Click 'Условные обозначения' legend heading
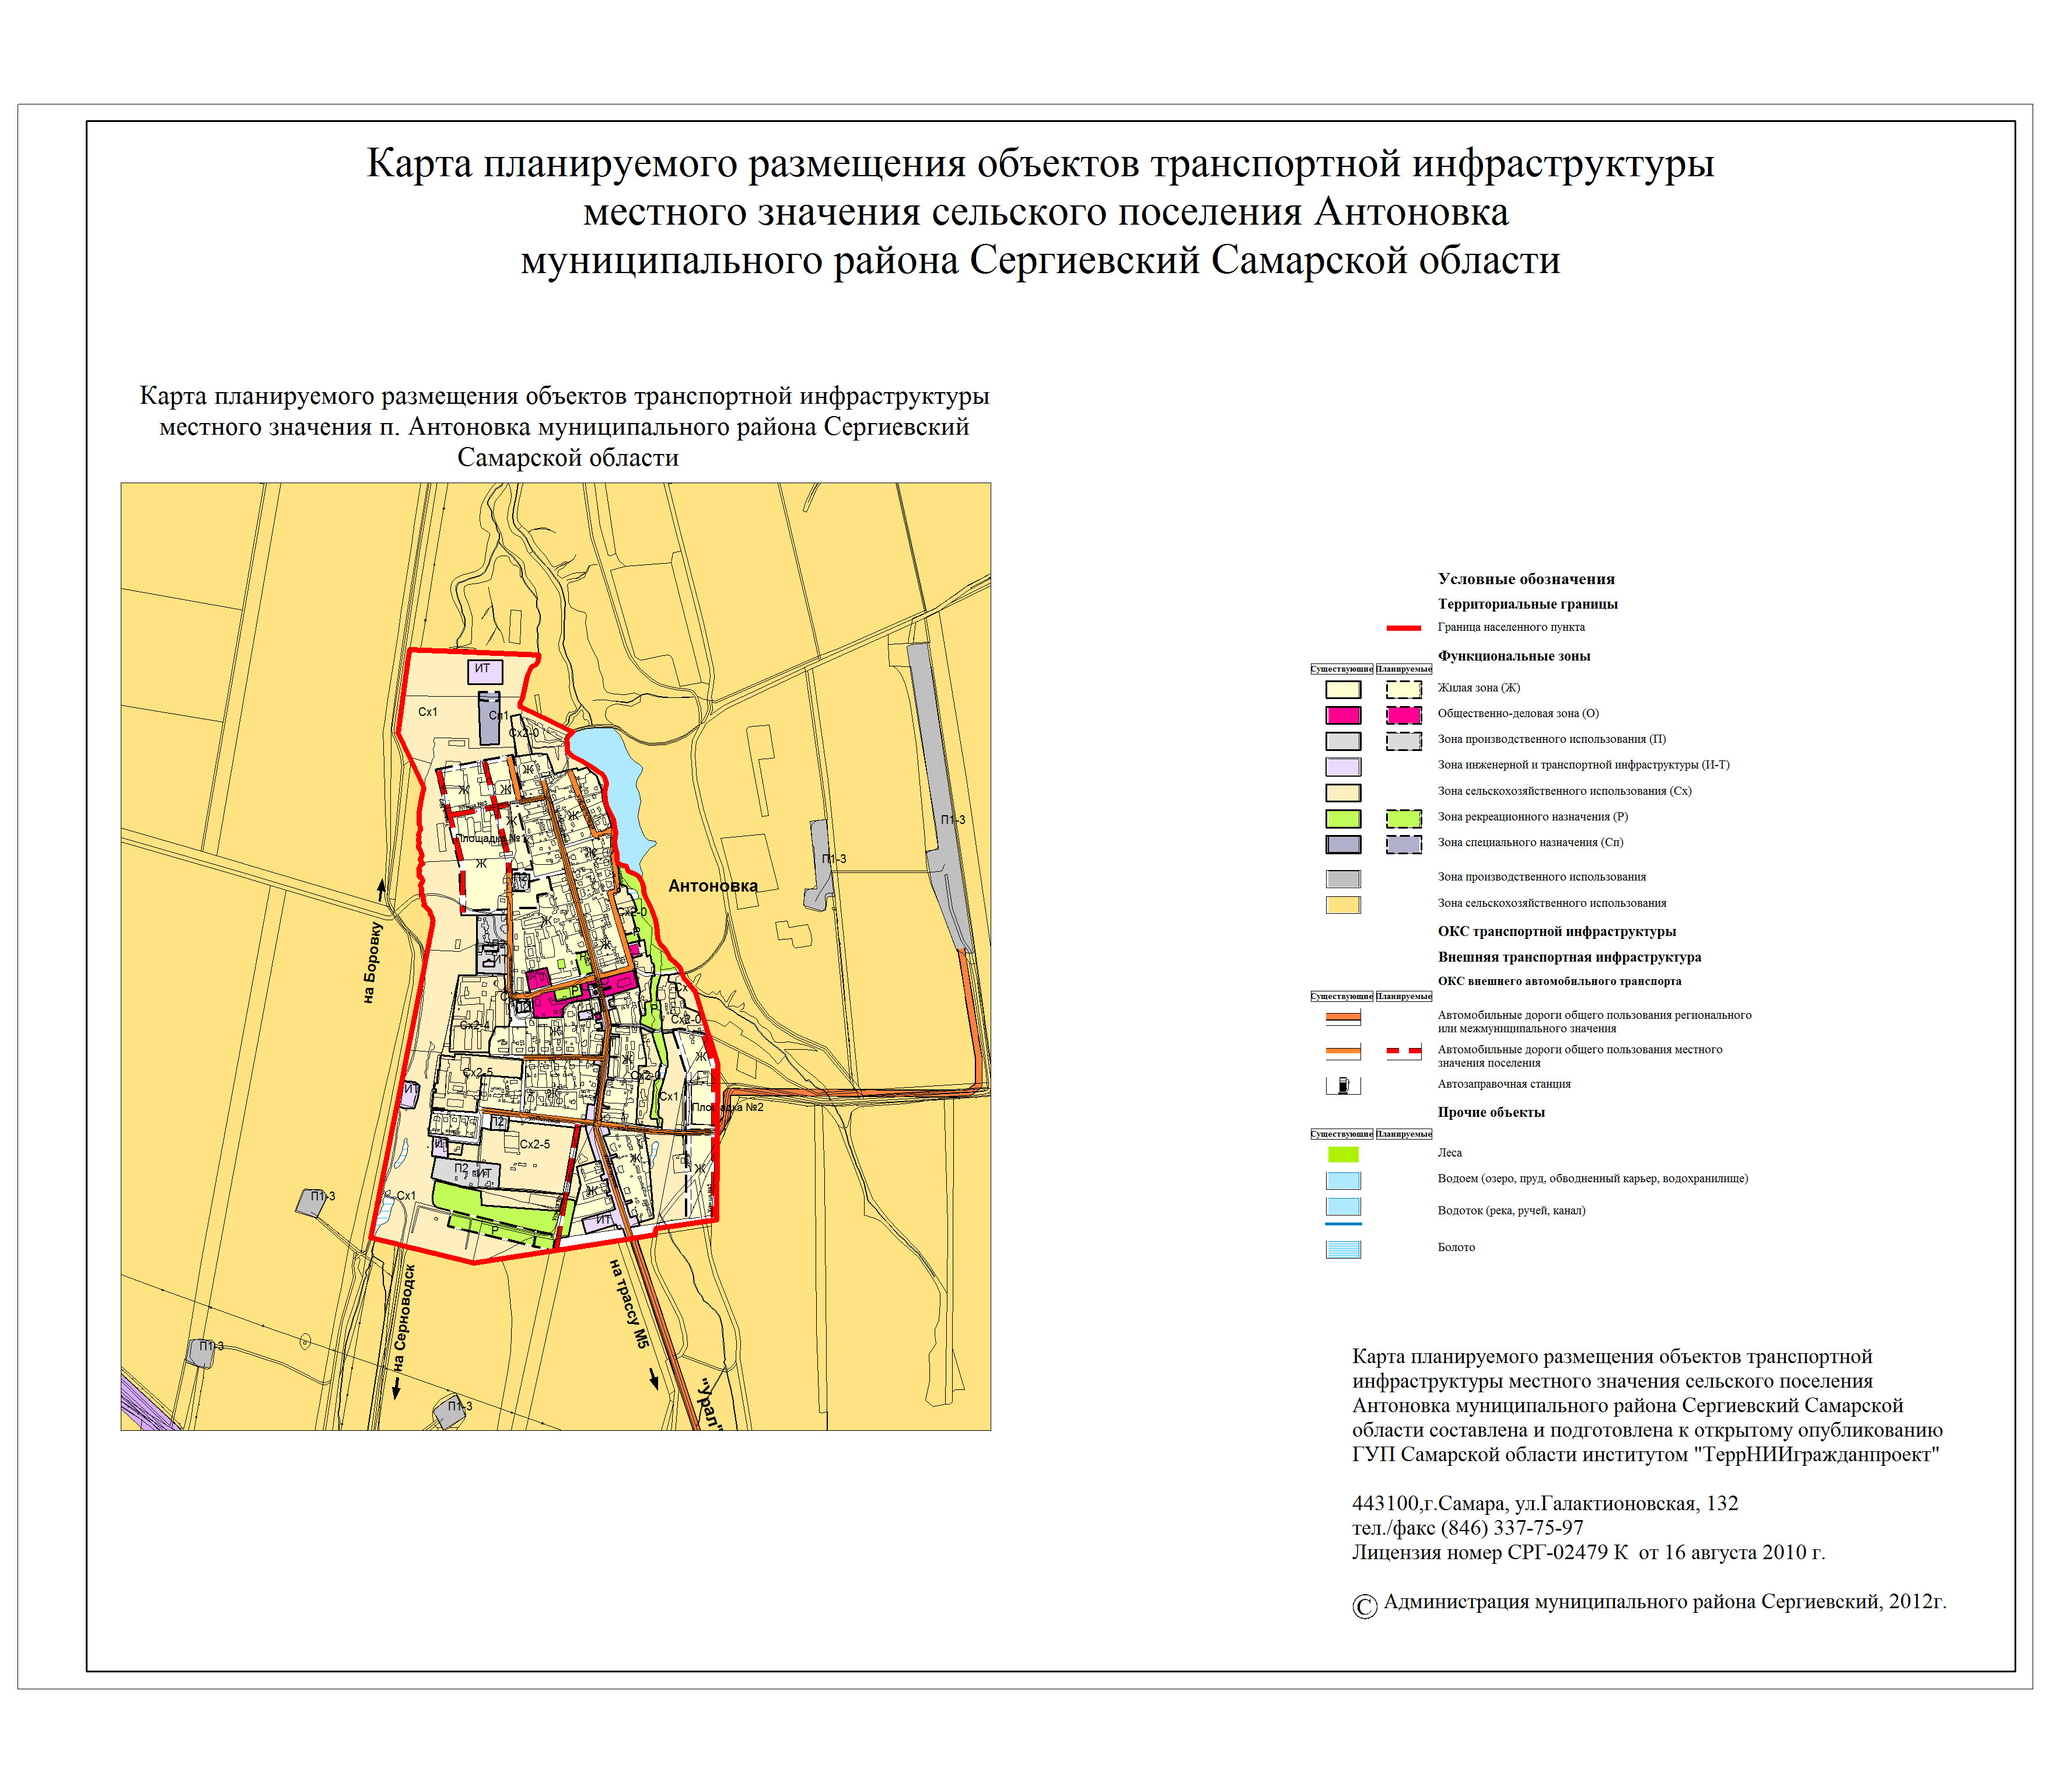Viewport: 2067px width, 1792px height. (1526, 579)
